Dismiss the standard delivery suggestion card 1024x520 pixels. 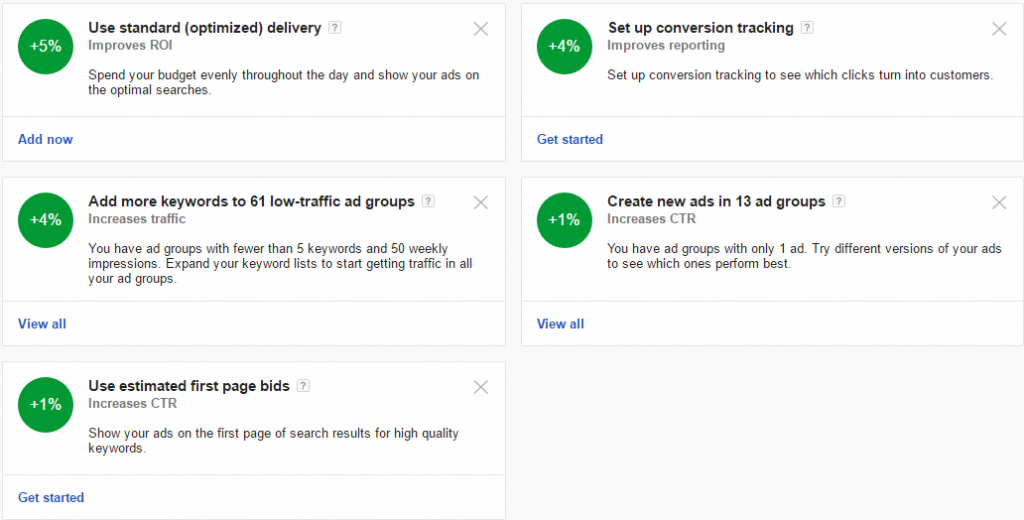[x=481, y=29]
